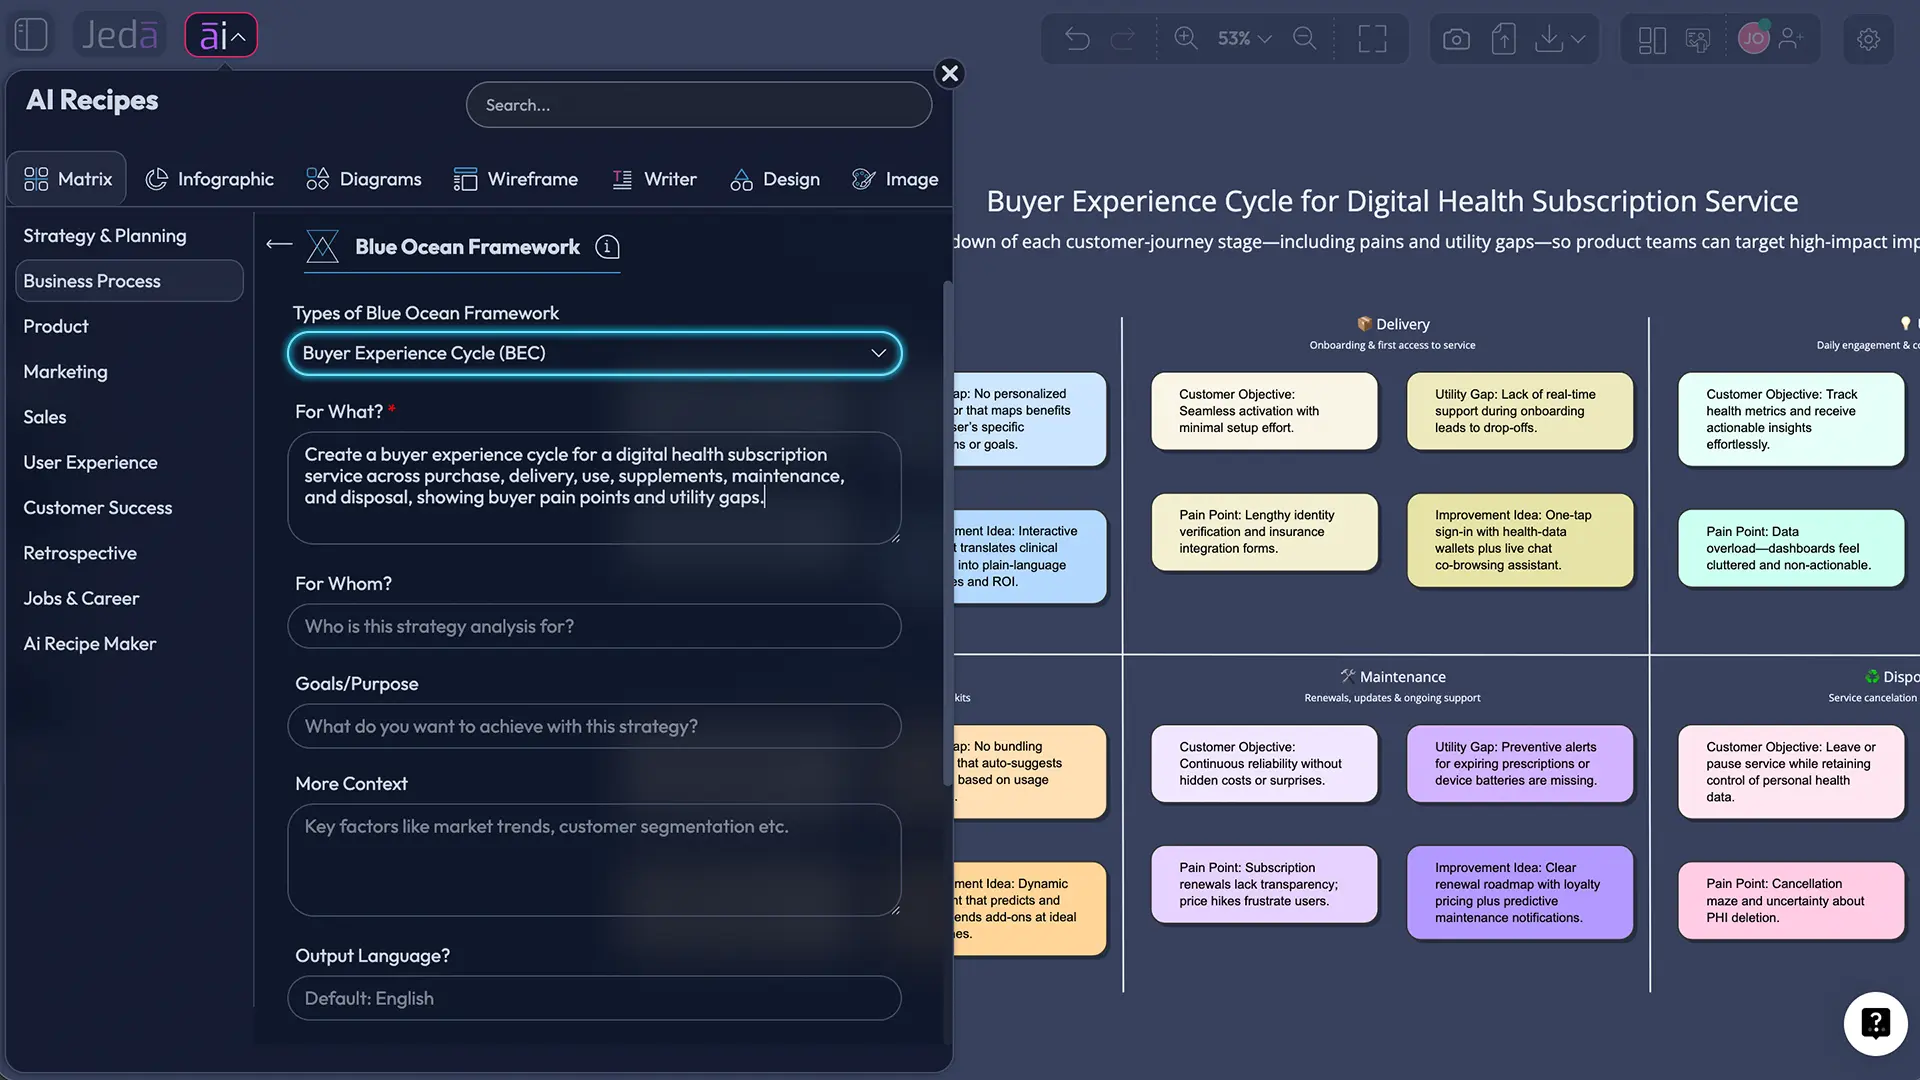Open the Jeda logo menu
1920x1080 pixels.
coord(119,35)
